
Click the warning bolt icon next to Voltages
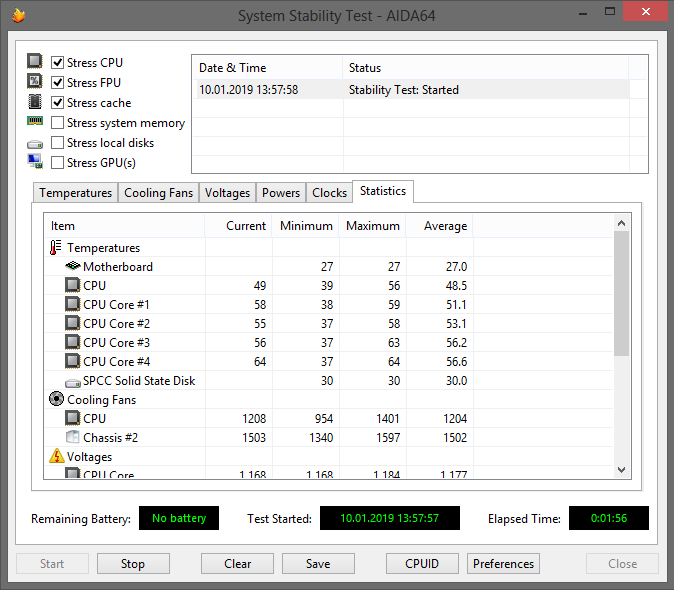(57, 456)
